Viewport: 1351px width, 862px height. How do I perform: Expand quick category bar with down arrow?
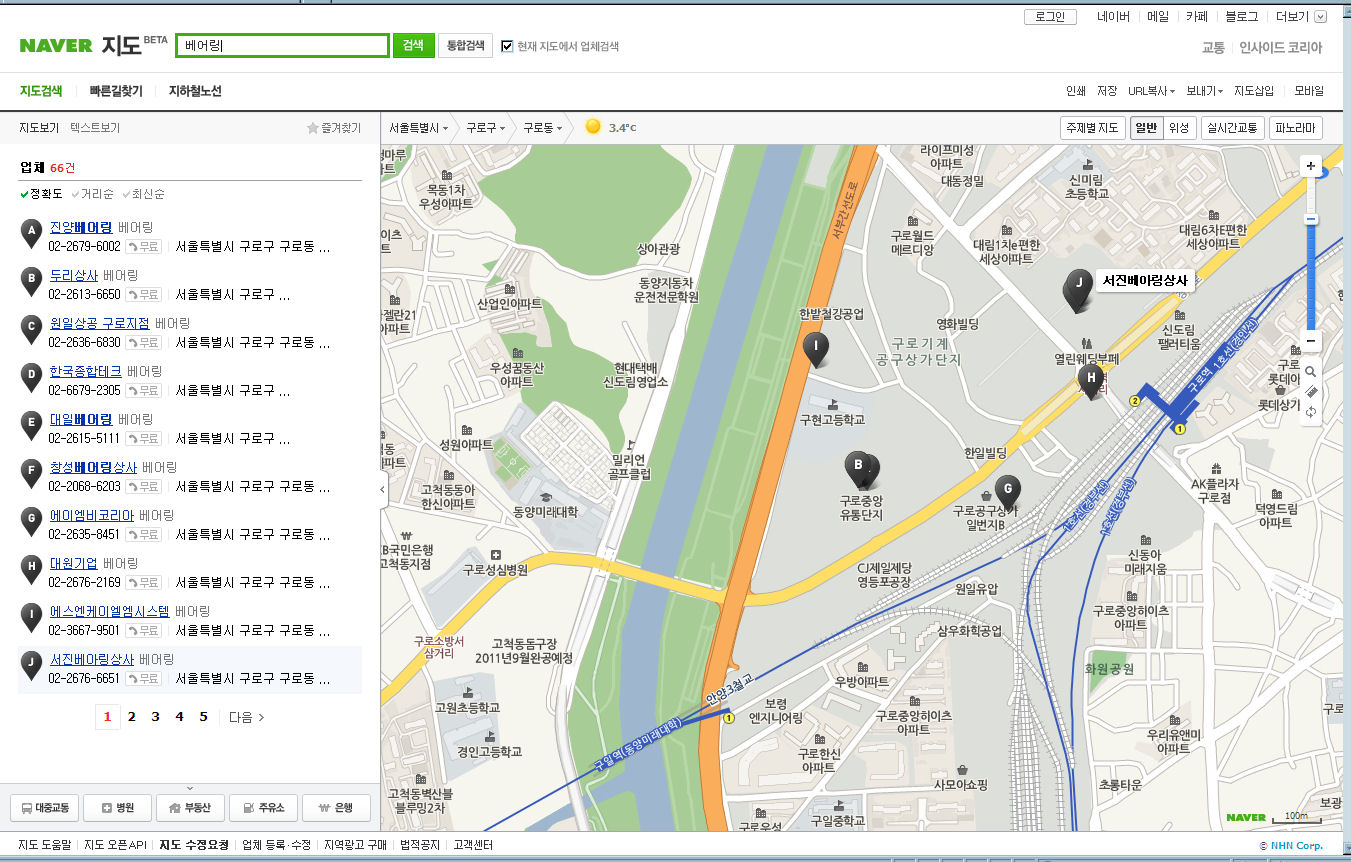190,788
